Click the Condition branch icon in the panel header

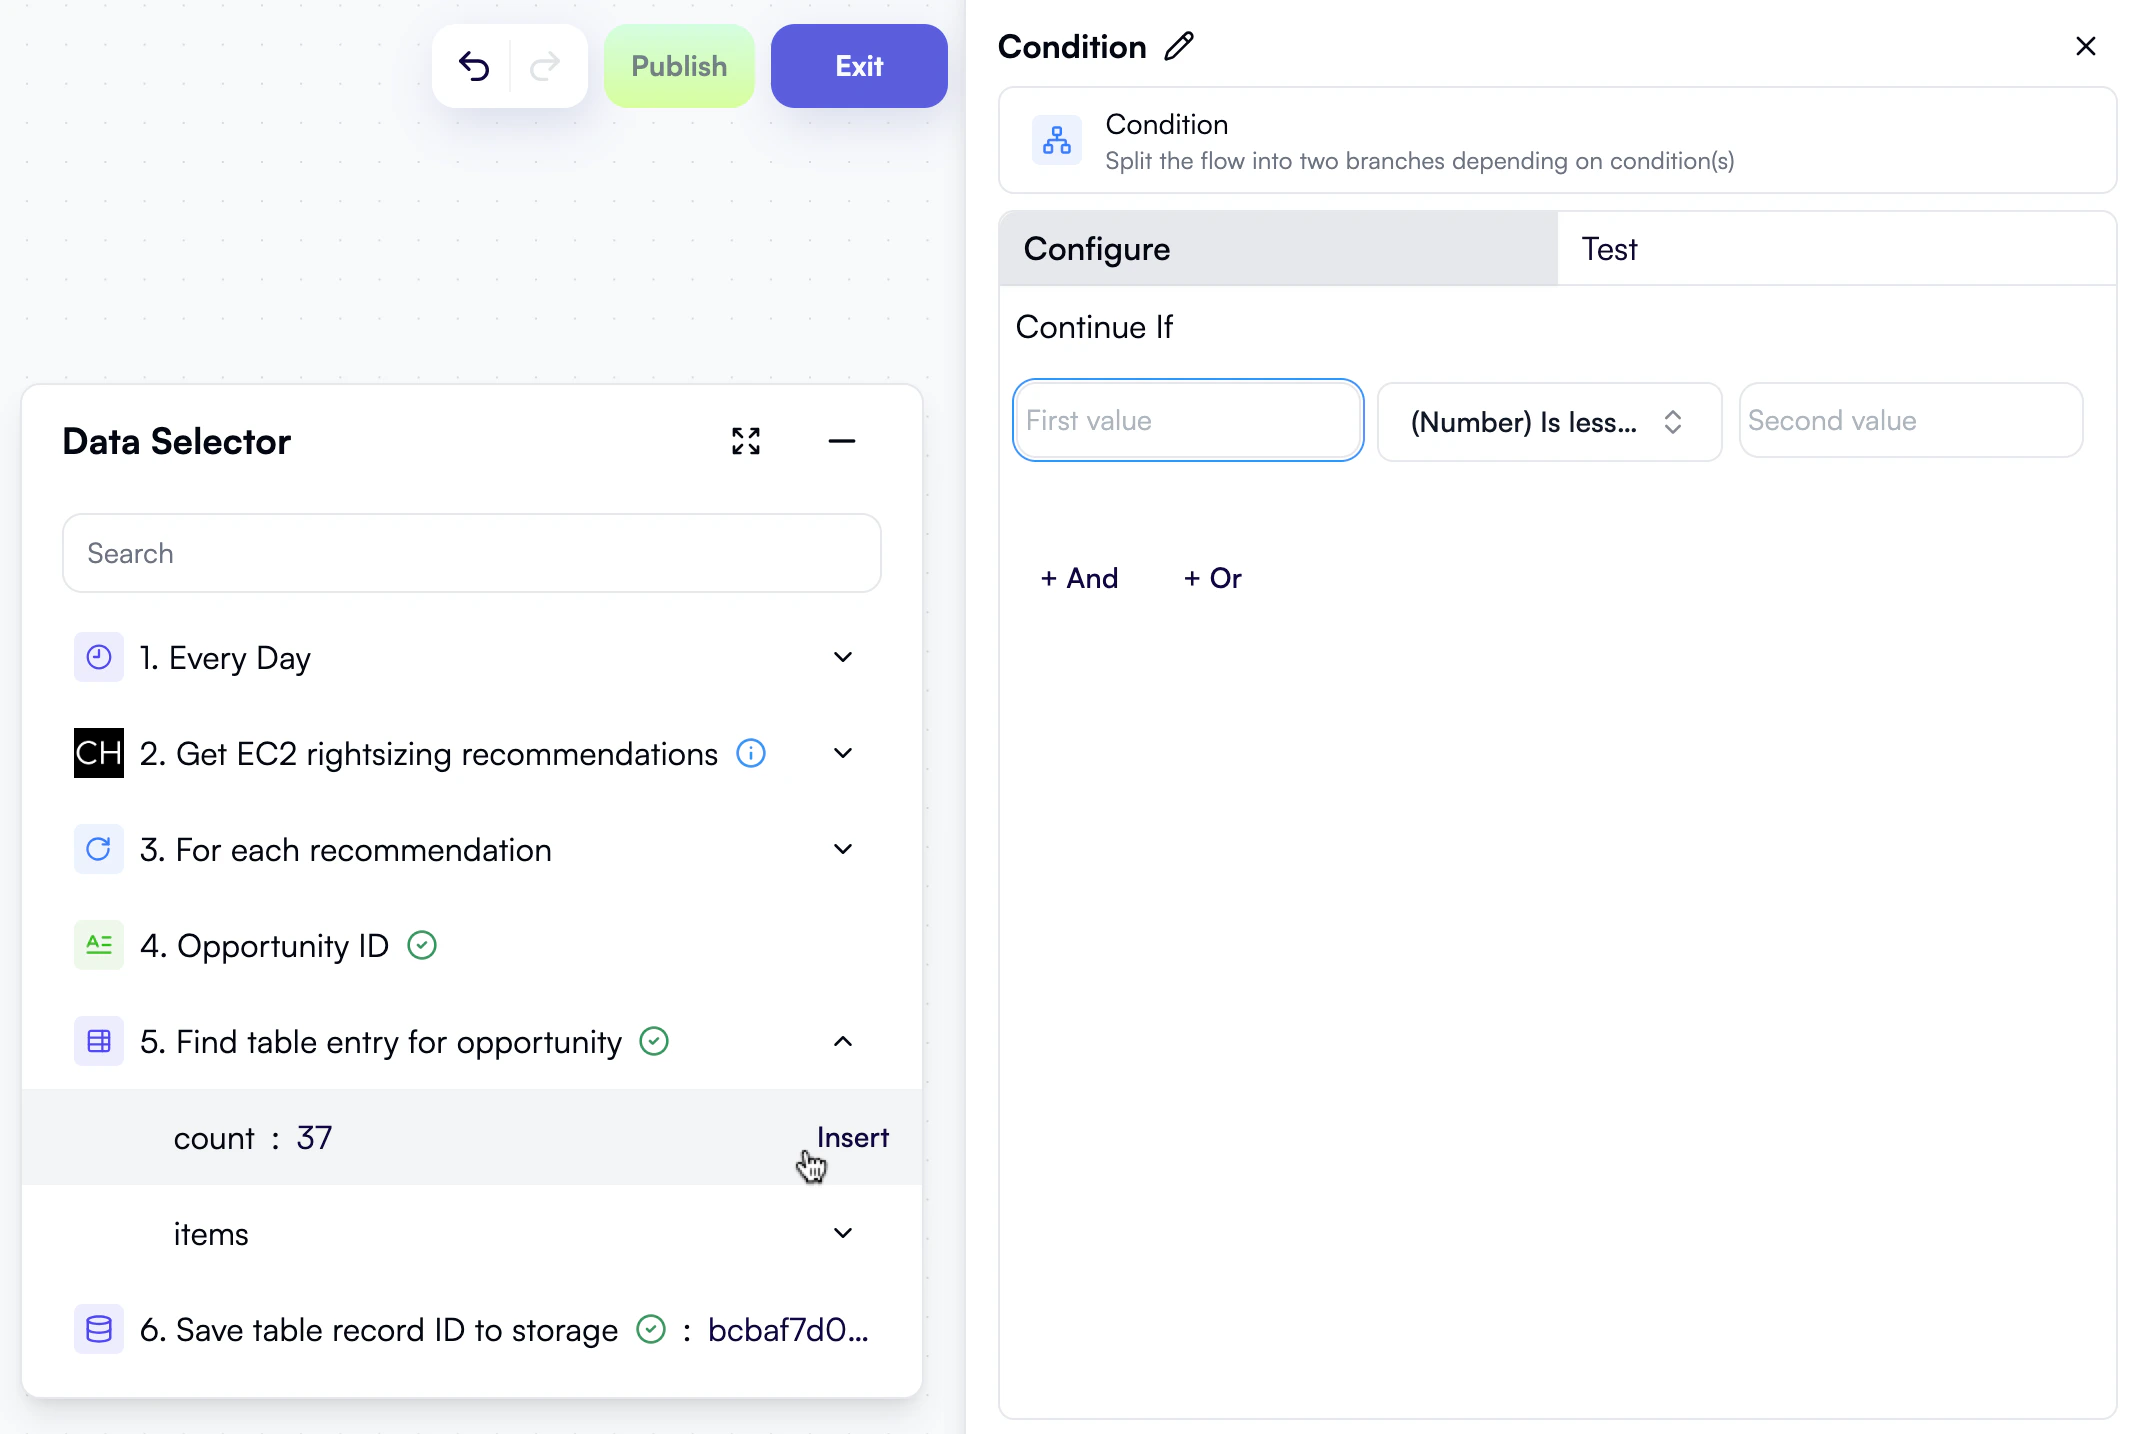(1057, 140)
